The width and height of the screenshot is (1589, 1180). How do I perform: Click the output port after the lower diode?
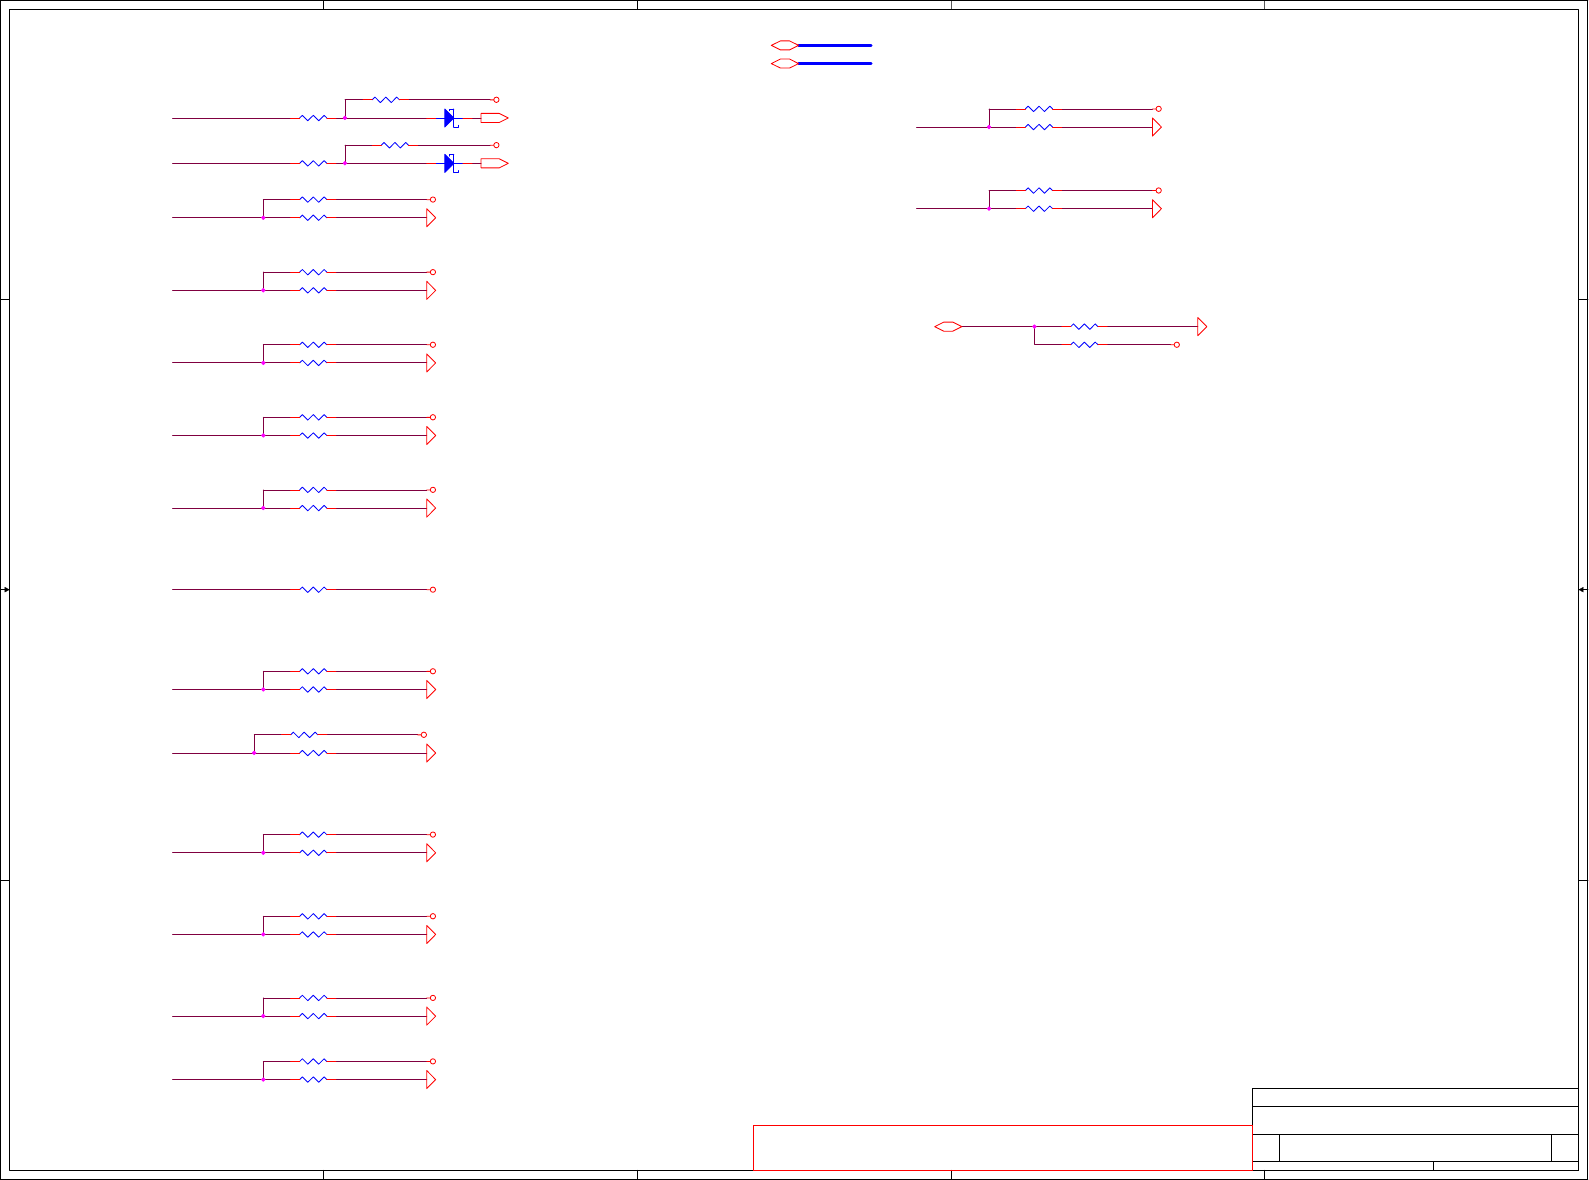point(494,163)
